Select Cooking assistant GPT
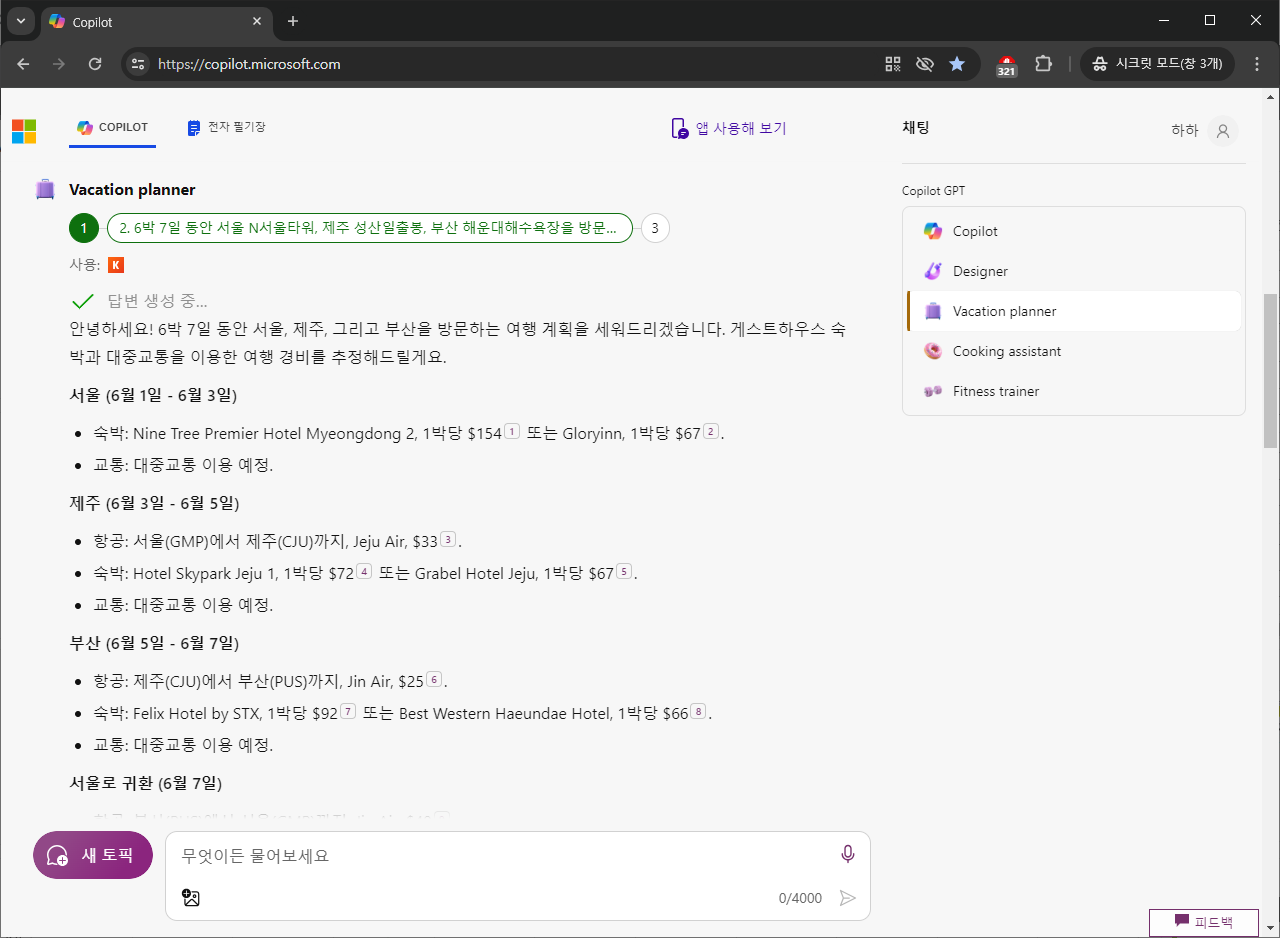Image resolution: width=1280 pixels, height=938 pixels. 1074,351
